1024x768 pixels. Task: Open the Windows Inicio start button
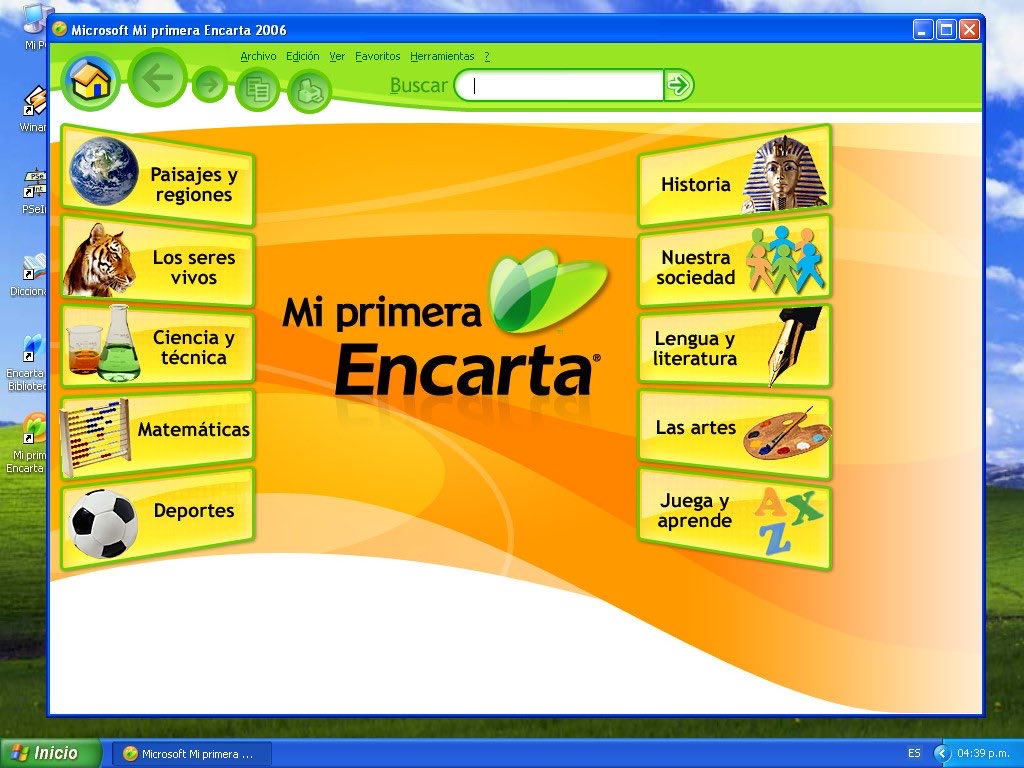point(50,753)
